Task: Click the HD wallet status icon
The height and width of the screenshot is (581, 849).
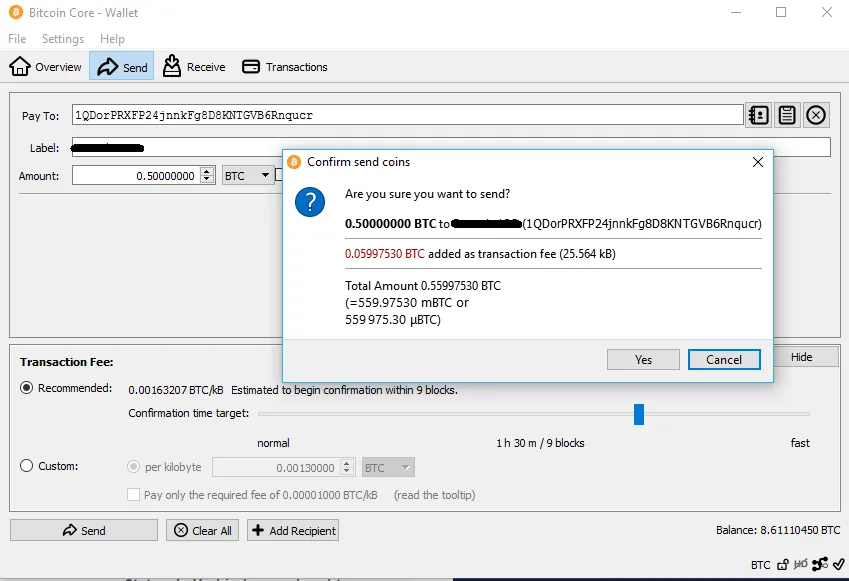Action: tap(801, 564)
